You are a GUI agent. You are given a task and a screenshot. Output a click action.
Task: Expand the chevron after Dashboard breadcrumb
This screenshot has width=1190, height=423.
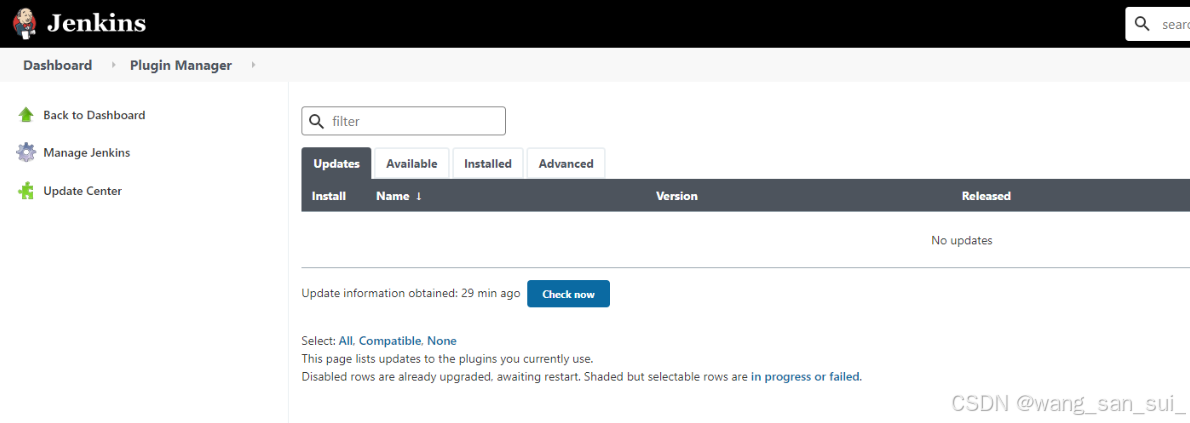pyautogui.click(x=114, y=65)
